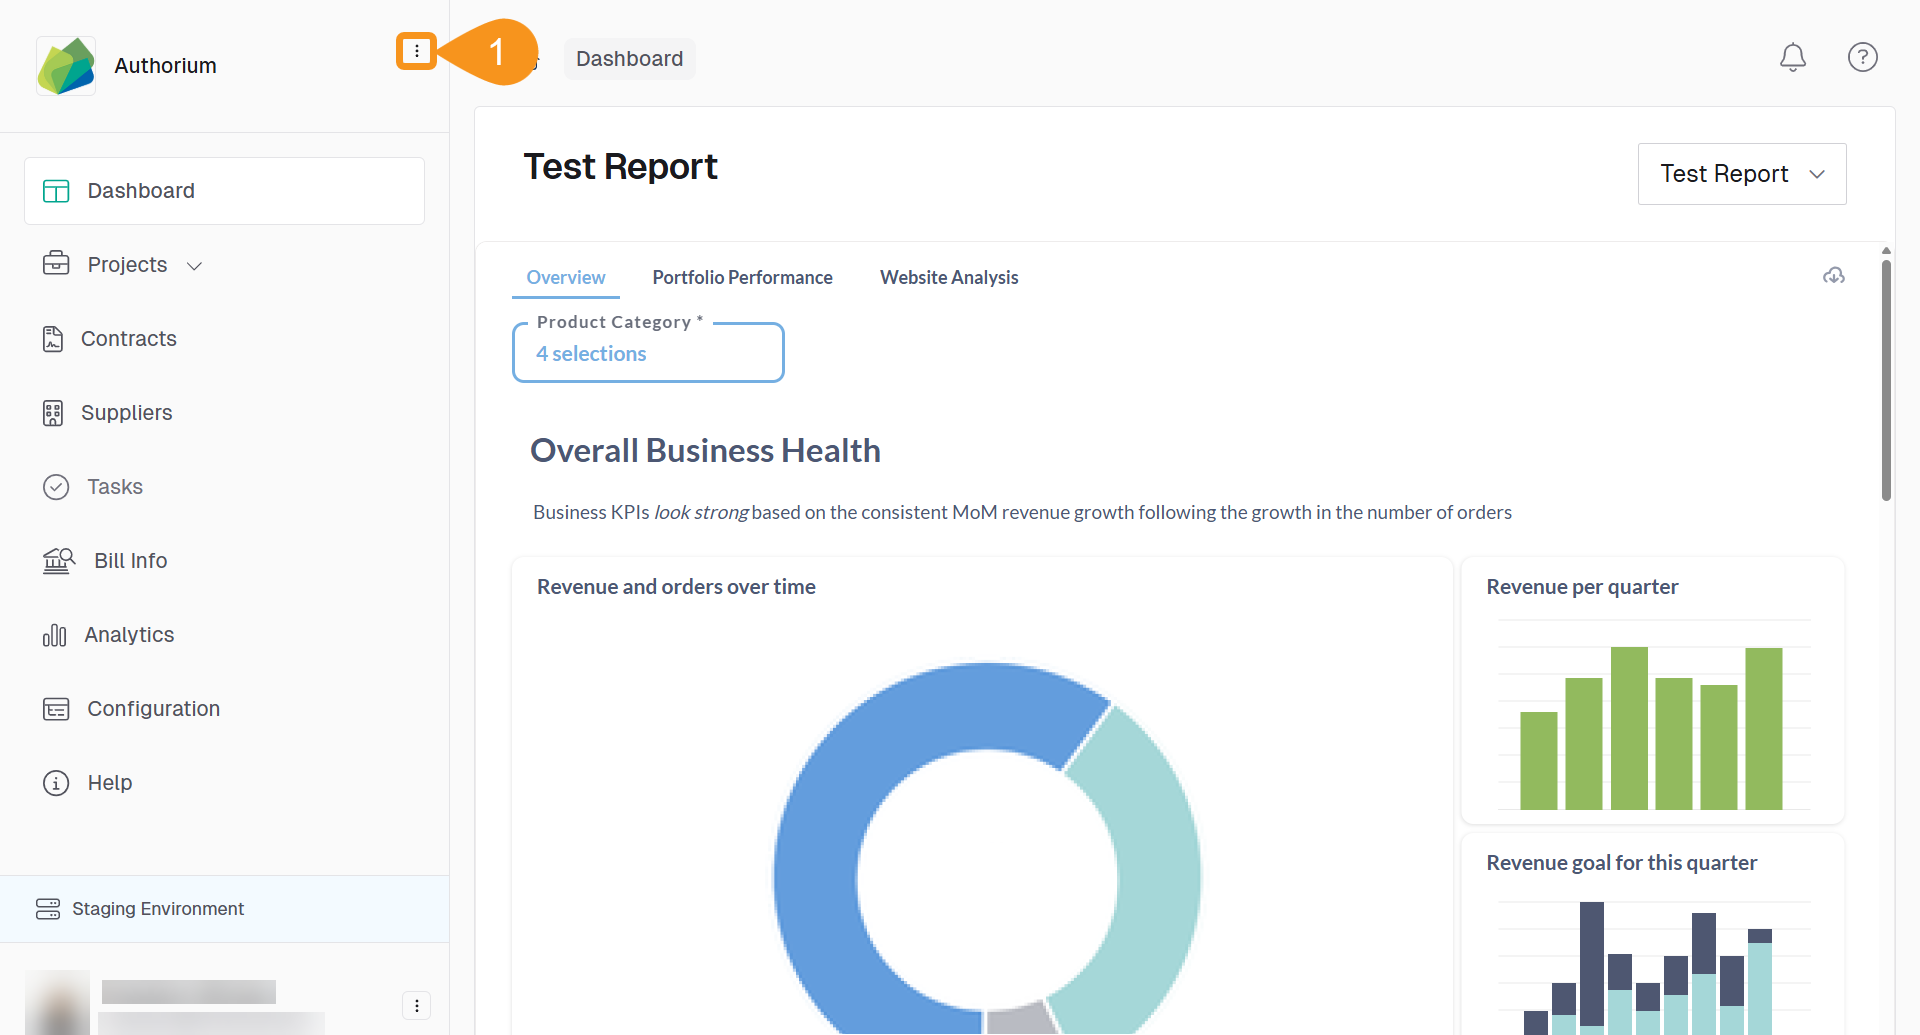Click the report vertical scrollbar
1920x1035 pixels.
click(1886, 380)
